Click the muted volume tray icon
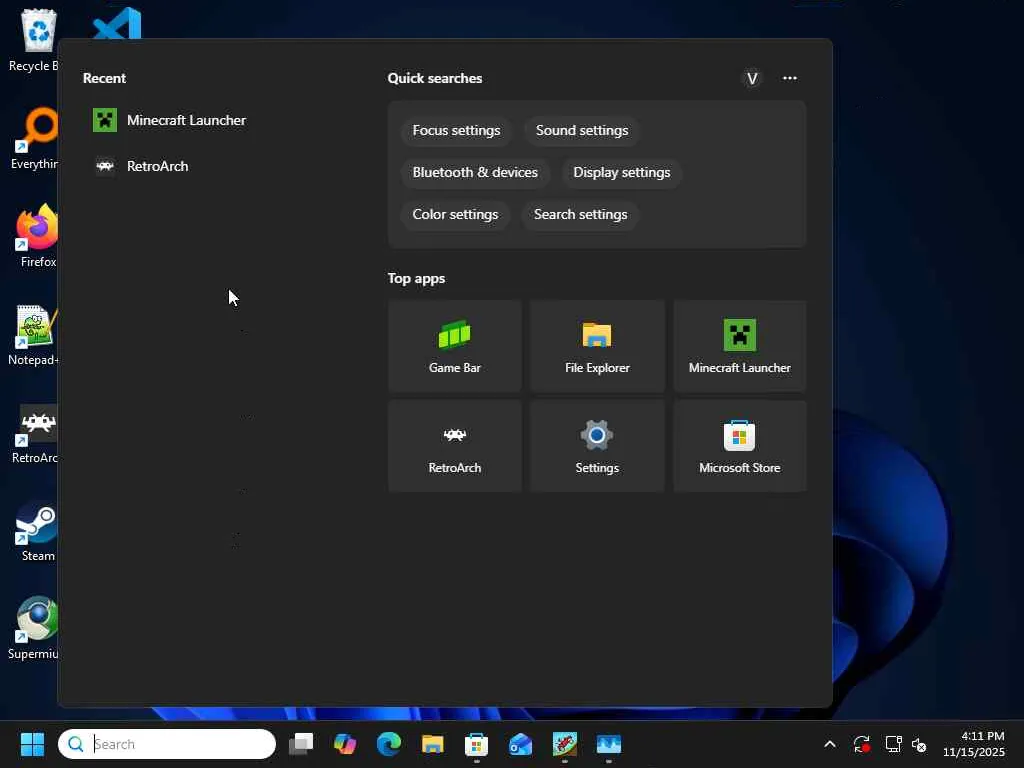Image resolution: width=1024 pixels, height=768 pixels. tap(918, 744)
